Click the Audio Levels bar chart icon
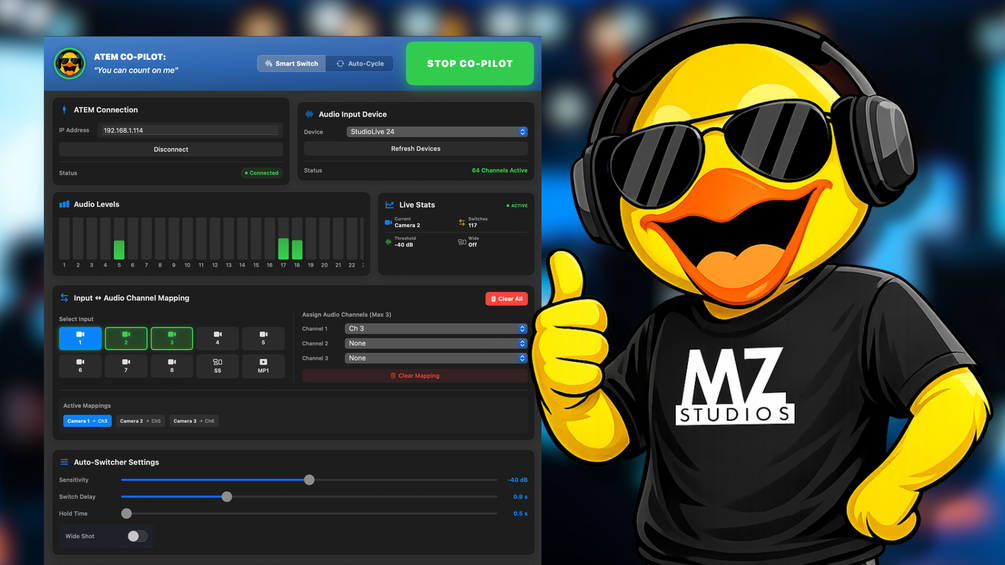Image resolution: width=1005 pixels, height=565 pixels. click(64, 204)
